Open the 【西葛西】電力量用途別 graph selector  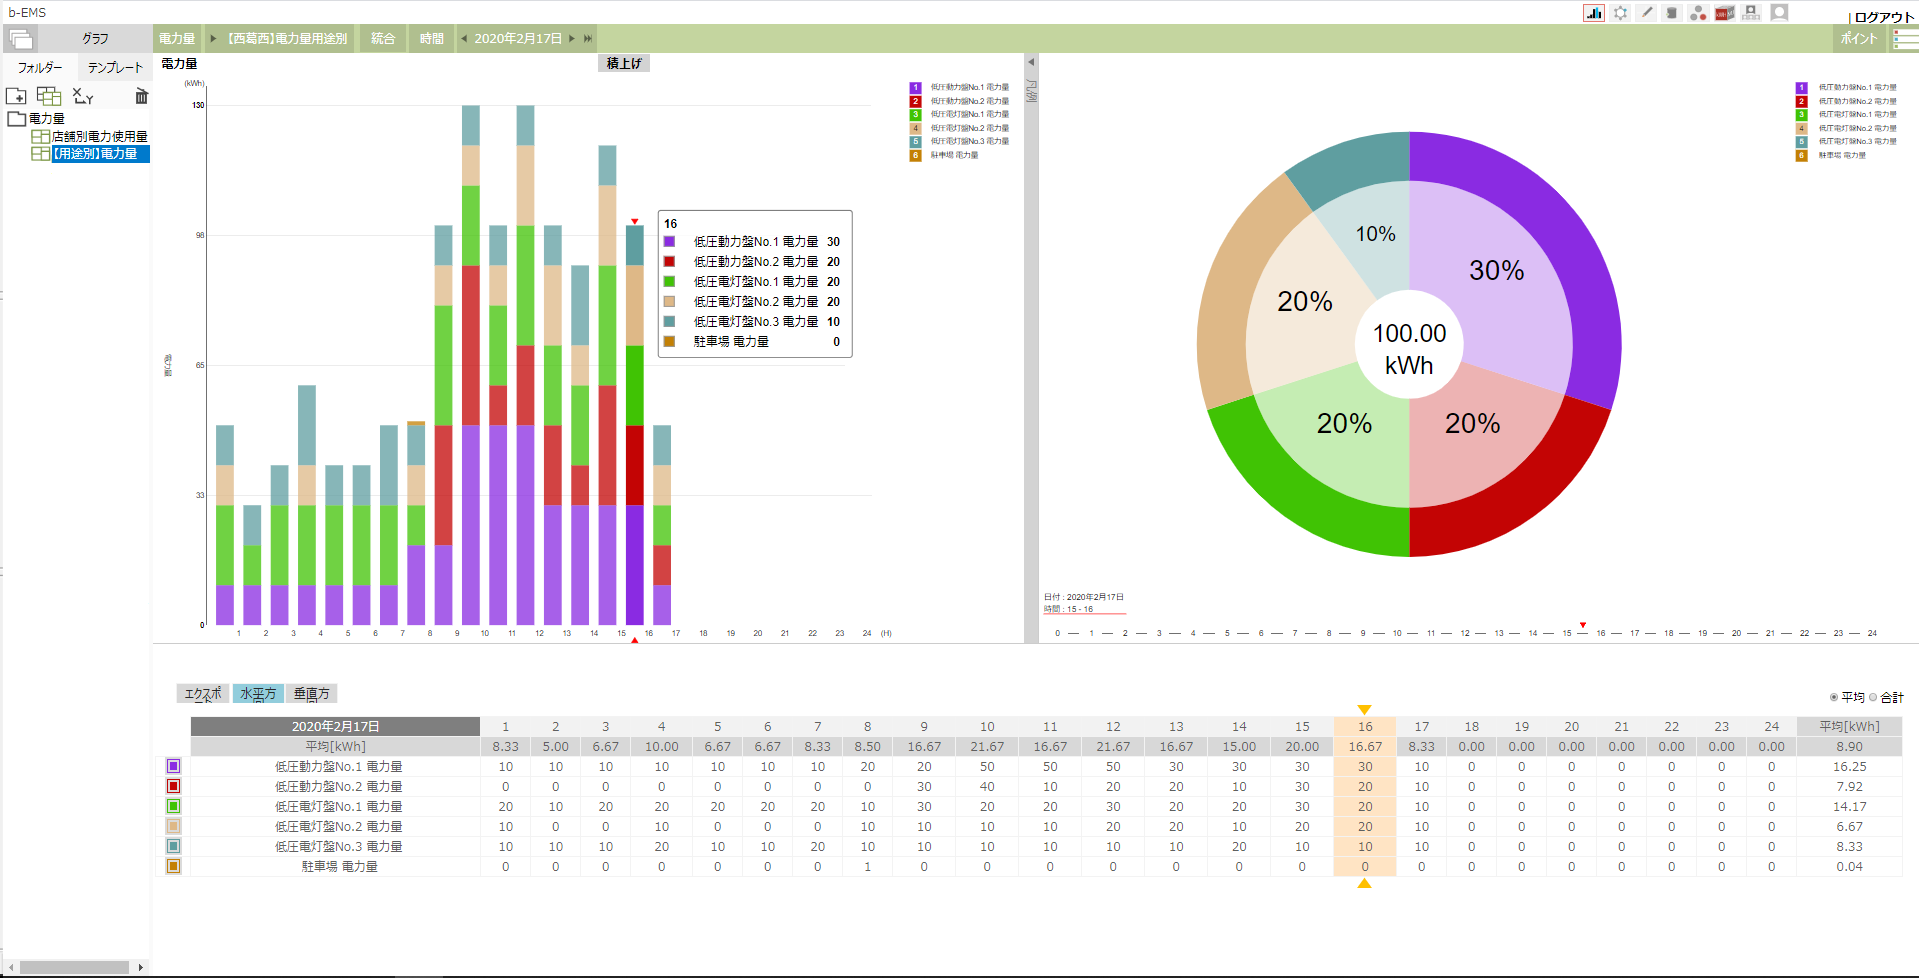click(x=288, y=39)
